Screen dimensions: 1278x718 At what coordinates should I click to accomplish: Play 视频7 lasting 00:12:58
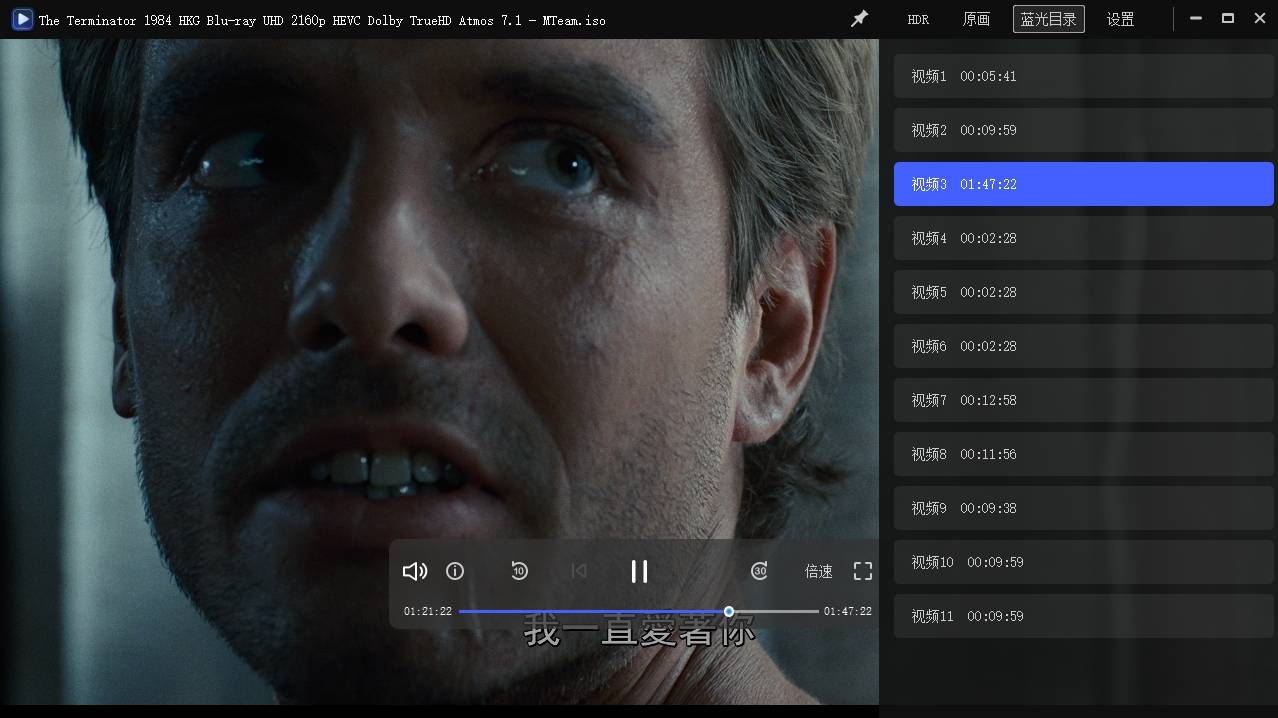pyautogui.click(x=1083, y=400)
